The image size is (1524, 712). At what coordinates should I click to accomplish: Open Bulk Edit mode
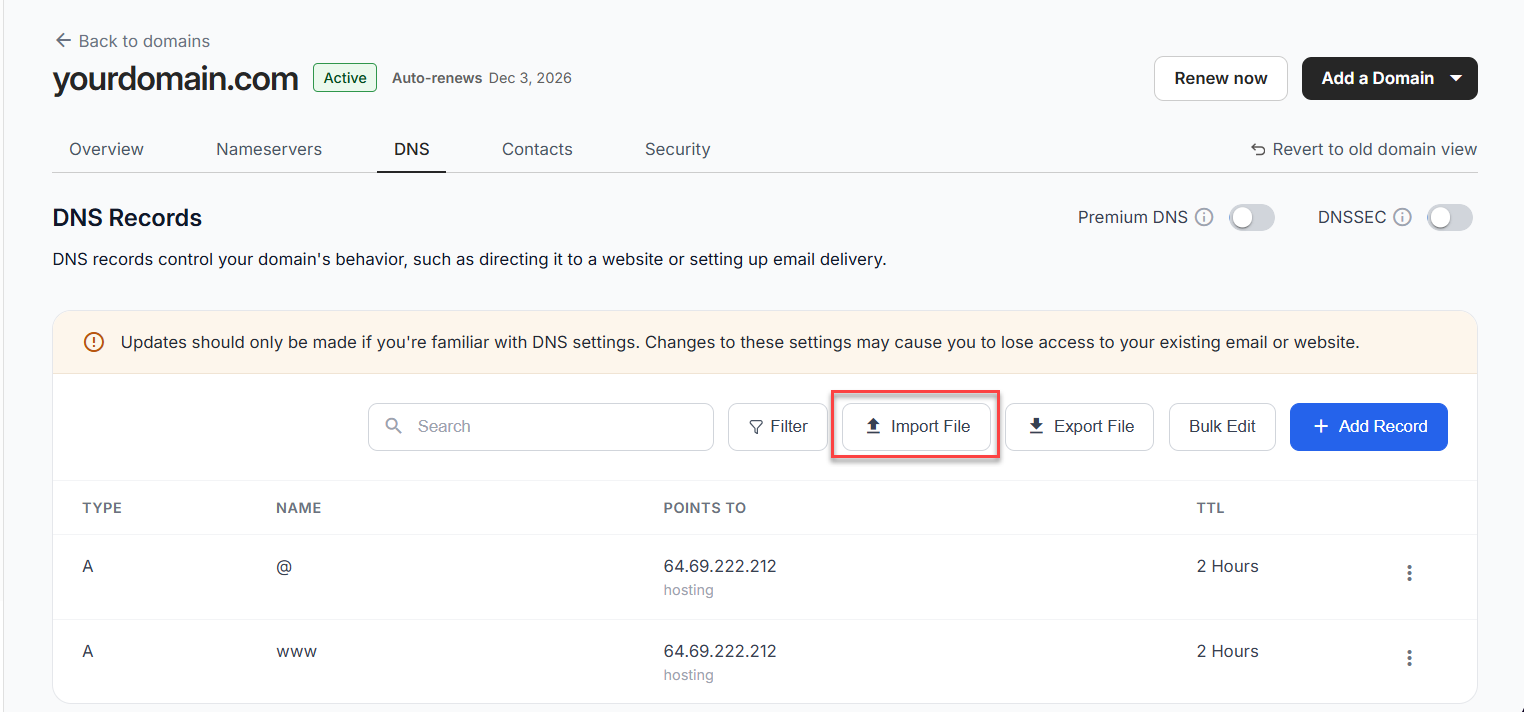click(x=1222, y=427)
